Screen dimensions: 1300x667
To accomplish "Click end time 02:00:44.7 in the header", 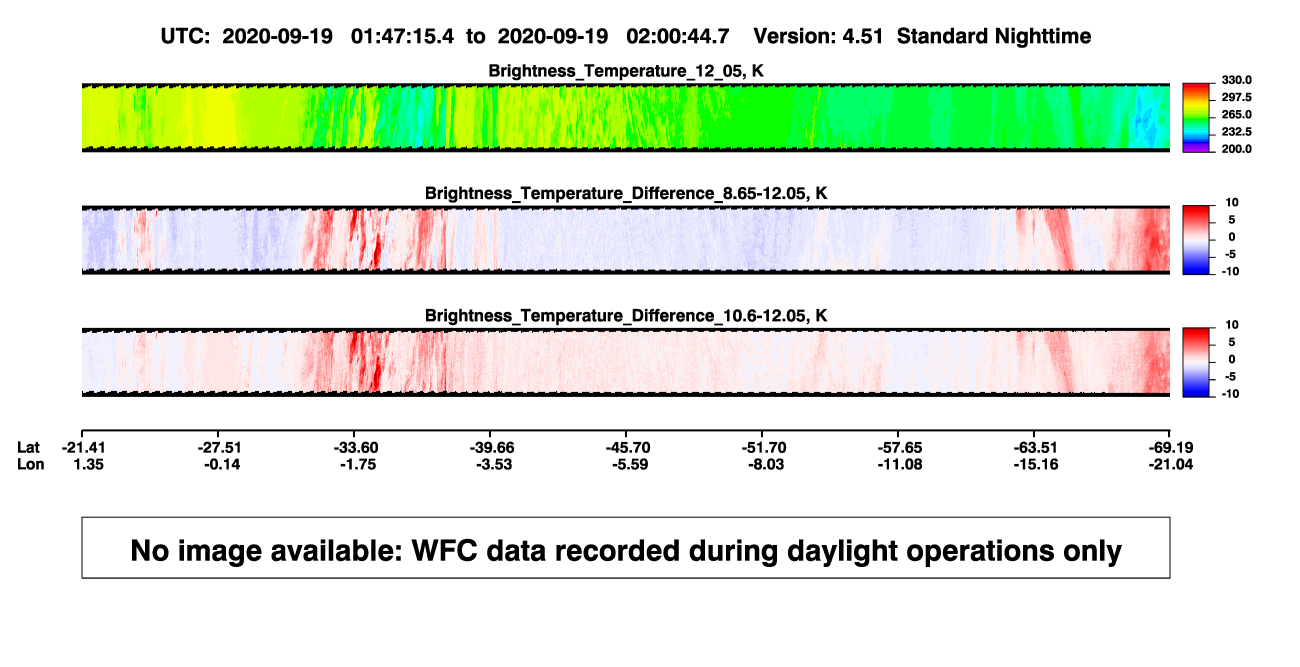I will (677, 36).
